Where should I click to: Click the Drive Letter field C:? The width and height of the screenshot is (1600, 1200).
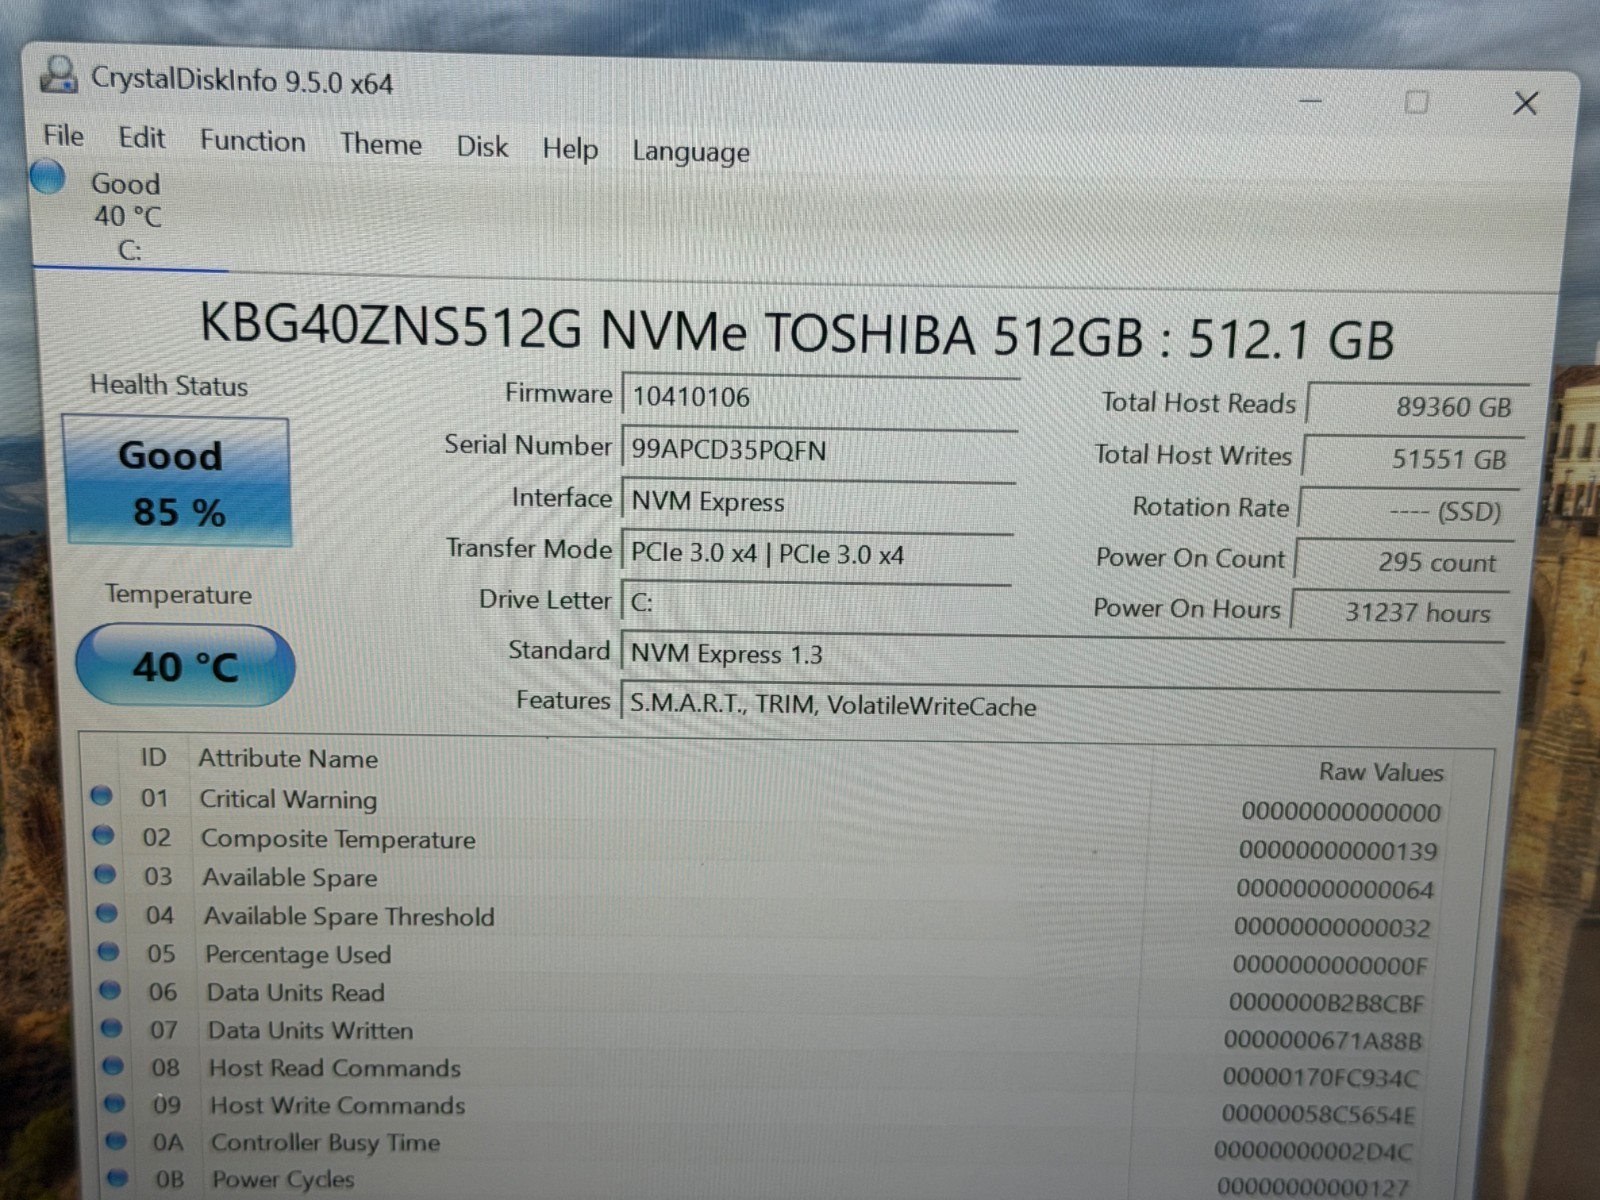tap(816, 602)
